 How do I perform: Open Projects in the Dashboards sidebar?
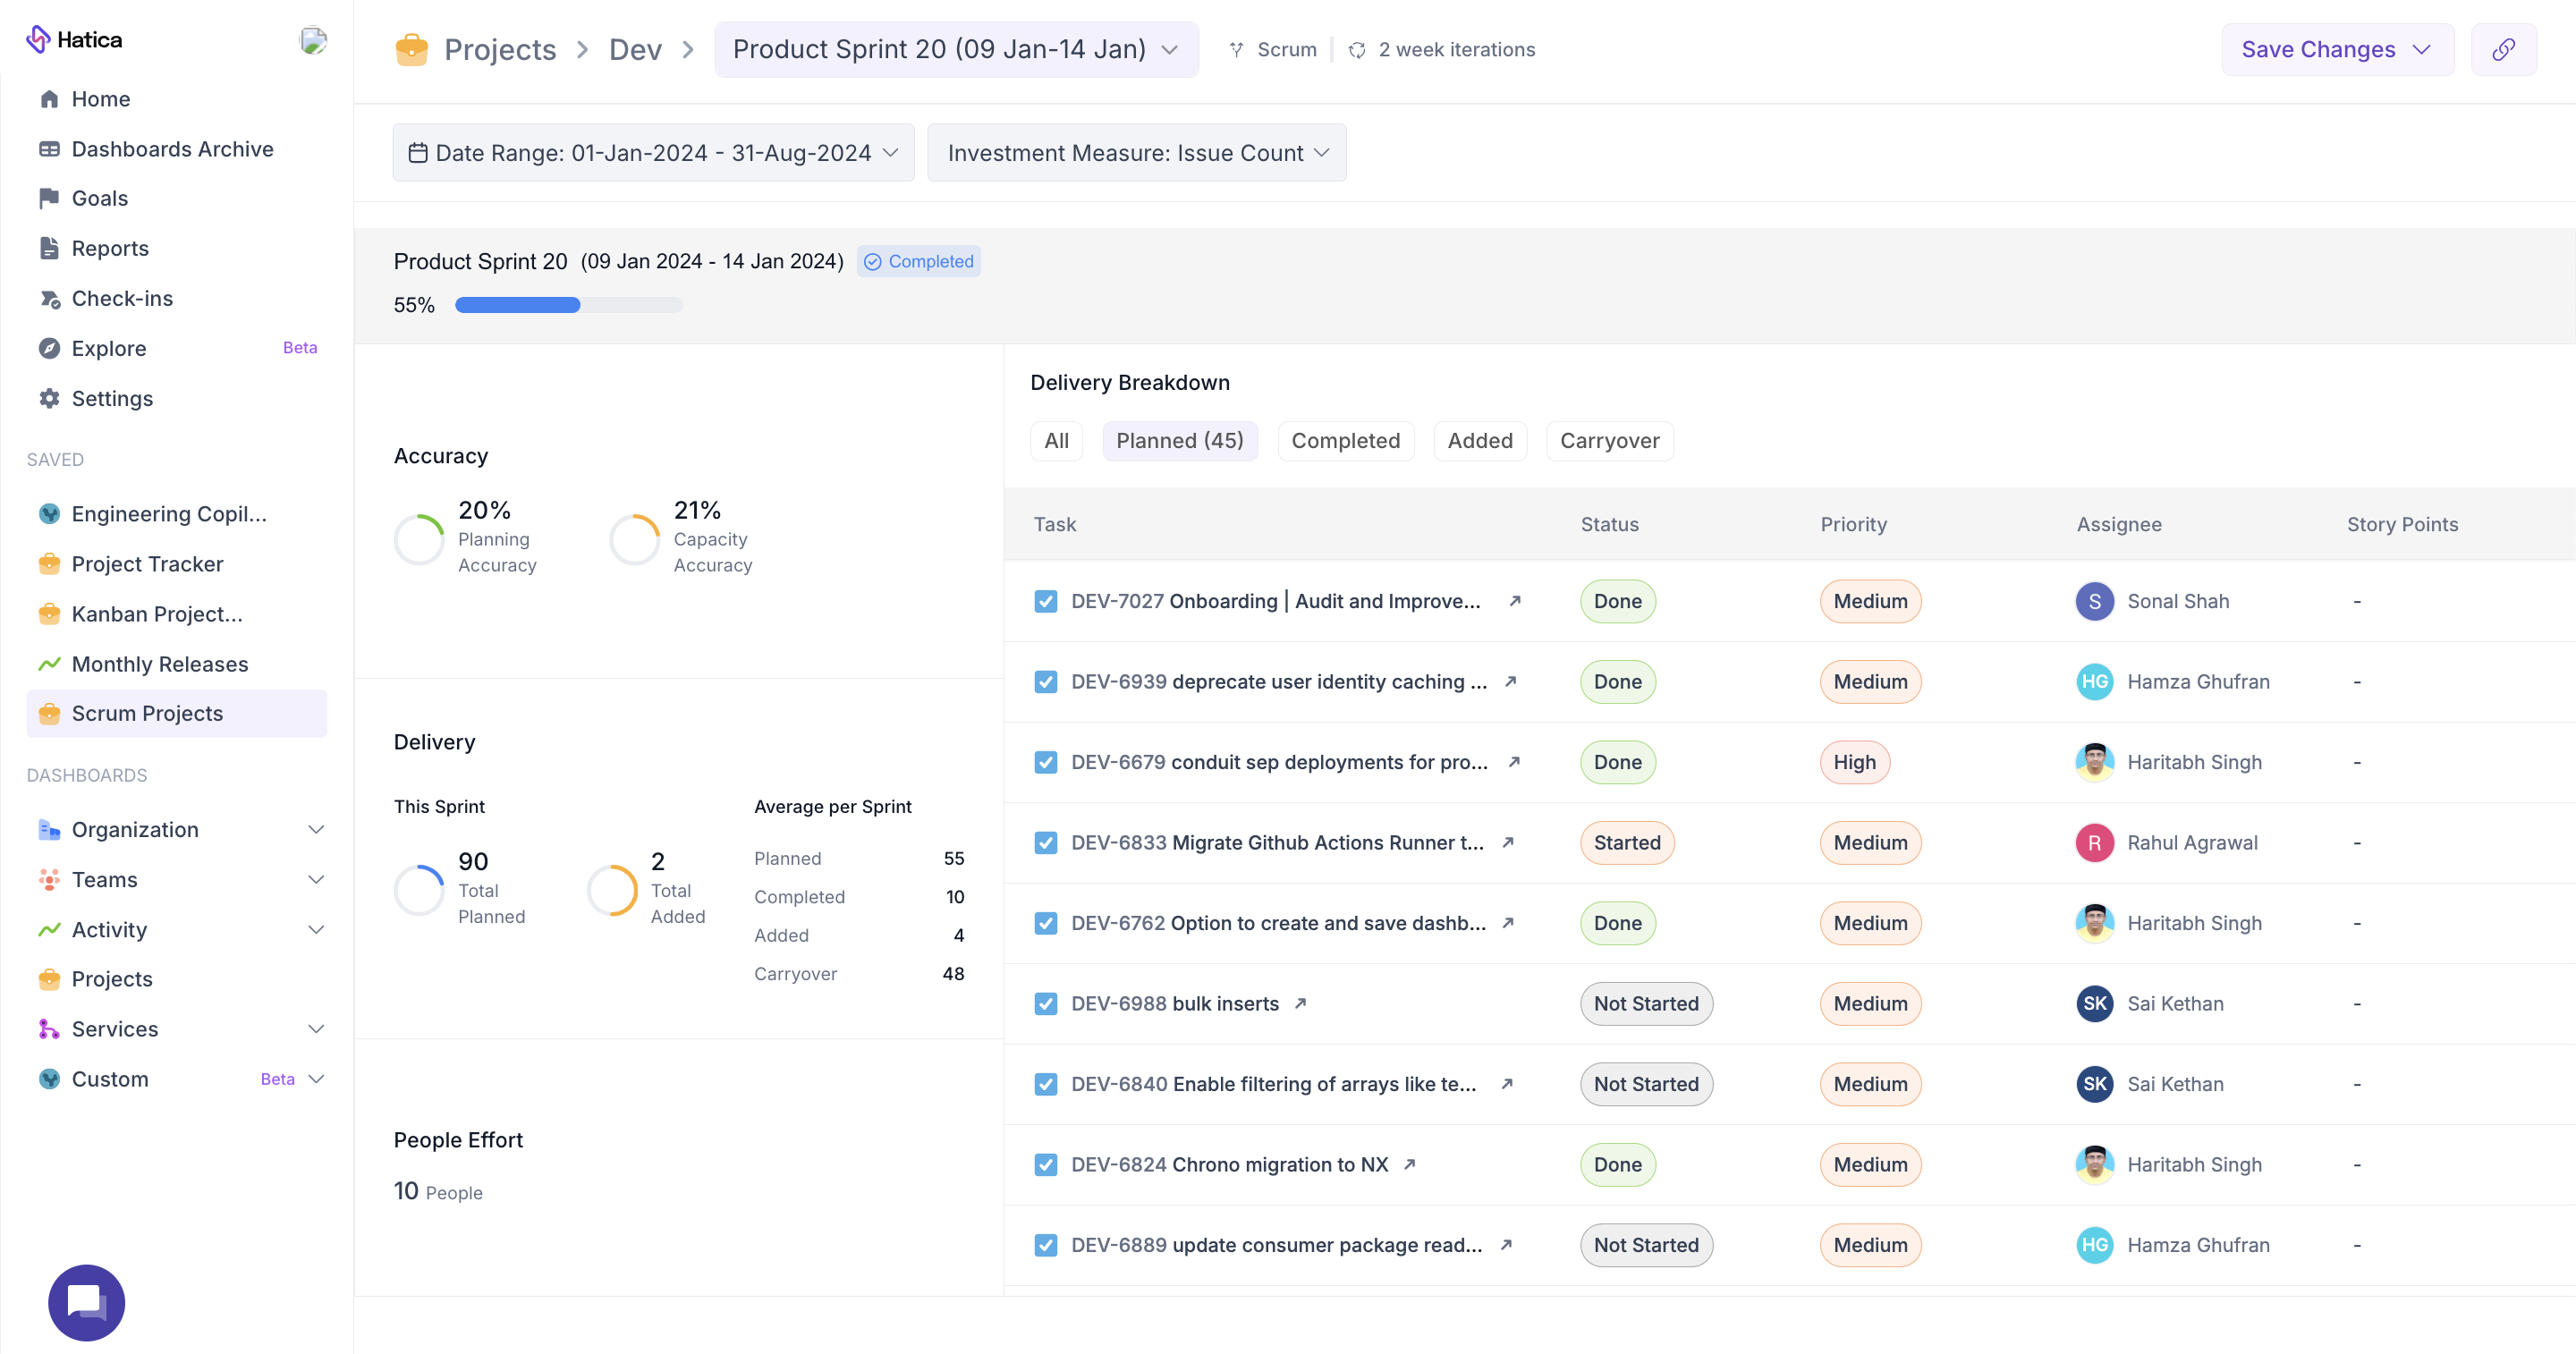(112, 979)
